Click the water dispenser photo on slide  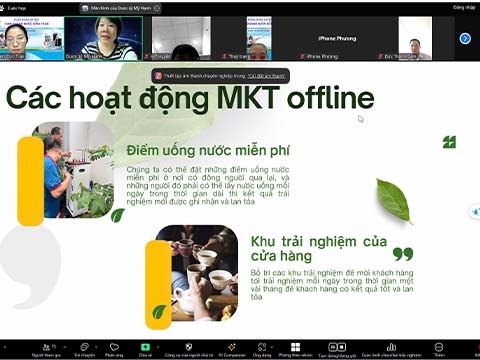click(79, 170)
